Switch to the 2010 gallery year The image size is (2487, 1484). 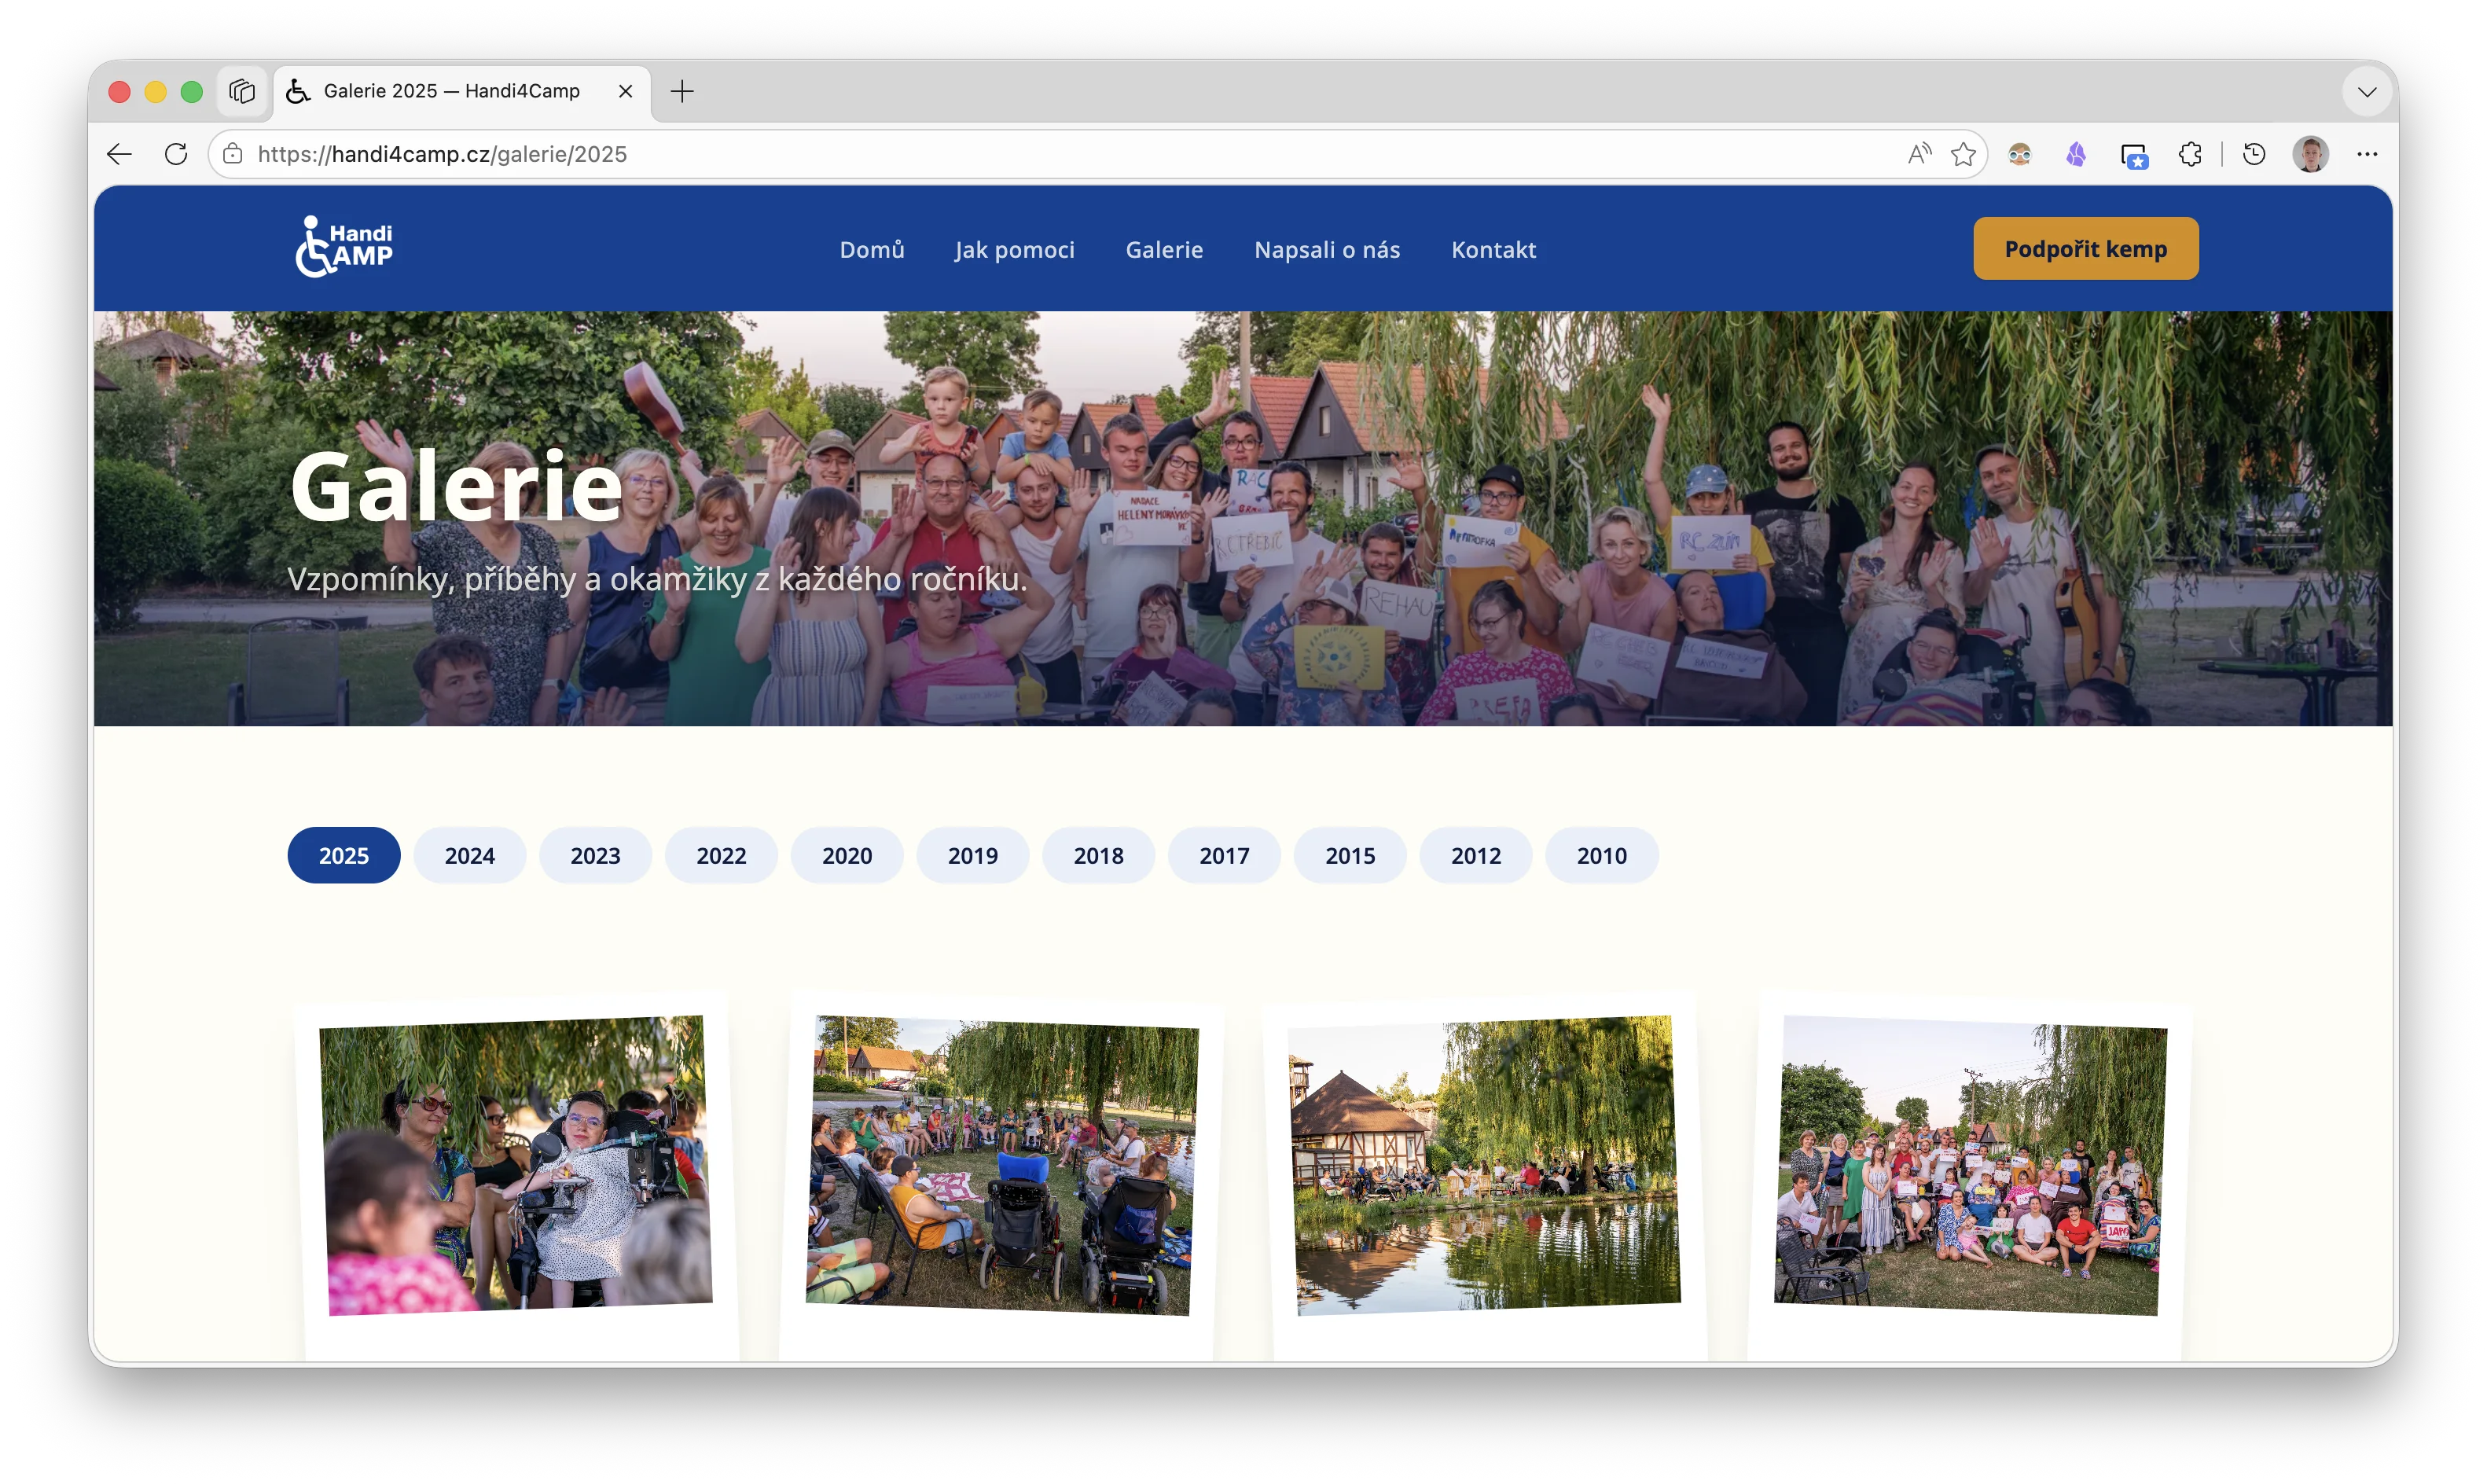[x=1602, y=855]
